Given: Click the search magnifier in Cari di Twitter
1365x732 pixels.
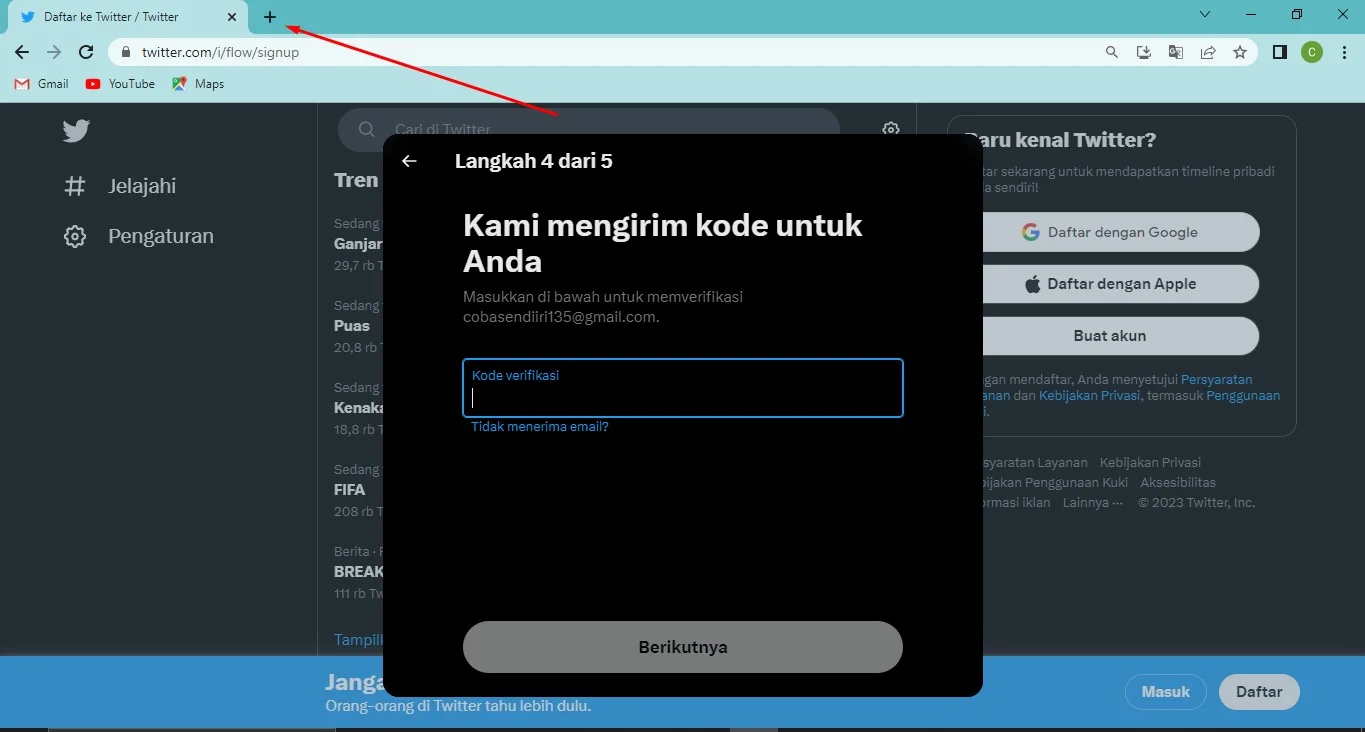Looking at the screenshot, I should (x=367, y=129).
